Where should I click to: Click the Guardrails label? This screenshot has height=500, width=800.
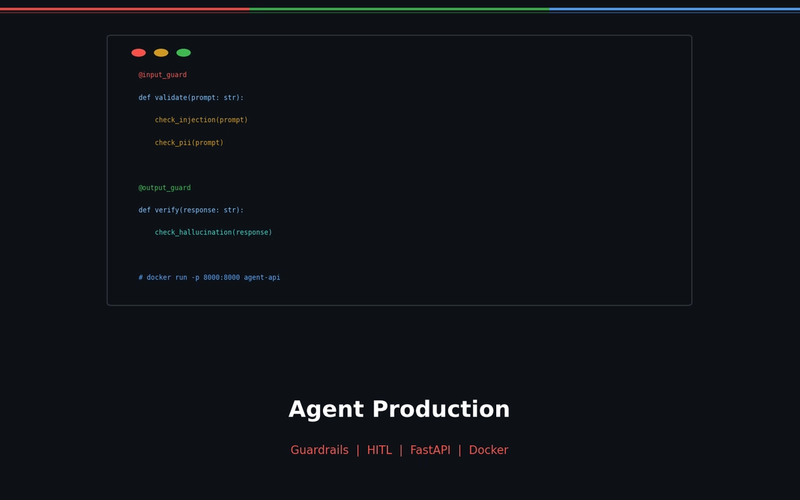(319, 450)
